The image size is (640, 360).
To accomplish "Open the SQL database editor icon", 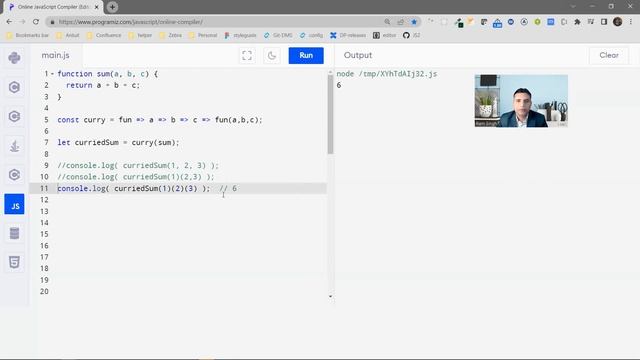I will pyautogui.click(x=14, y=233).
